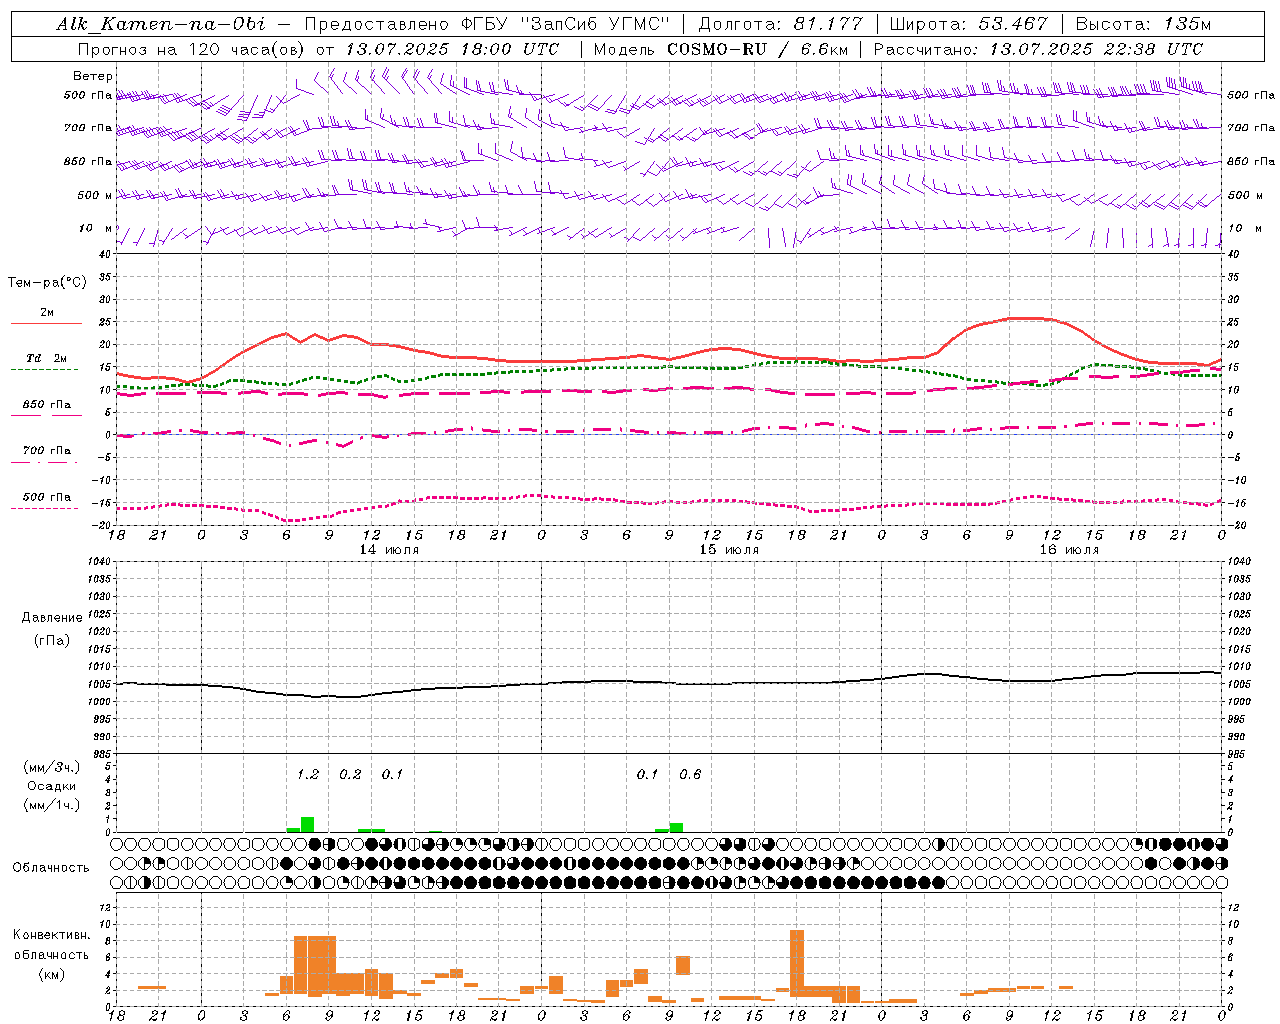Click the 0.2 precipitation amount value
1280x1024 pixels.
pos(350,775)
